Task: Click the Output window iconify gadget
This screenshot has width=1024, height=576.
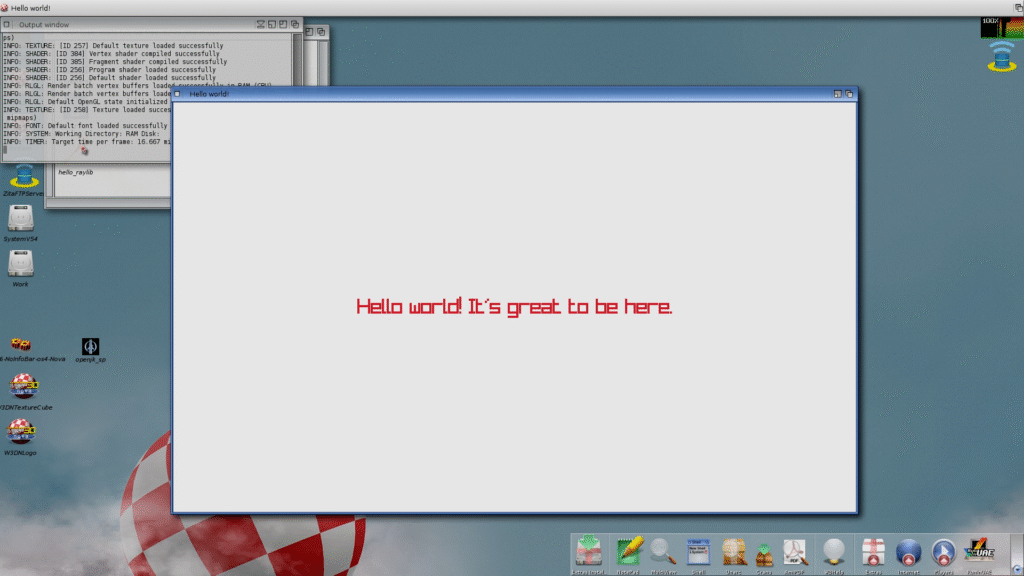Action: [261, 24]
